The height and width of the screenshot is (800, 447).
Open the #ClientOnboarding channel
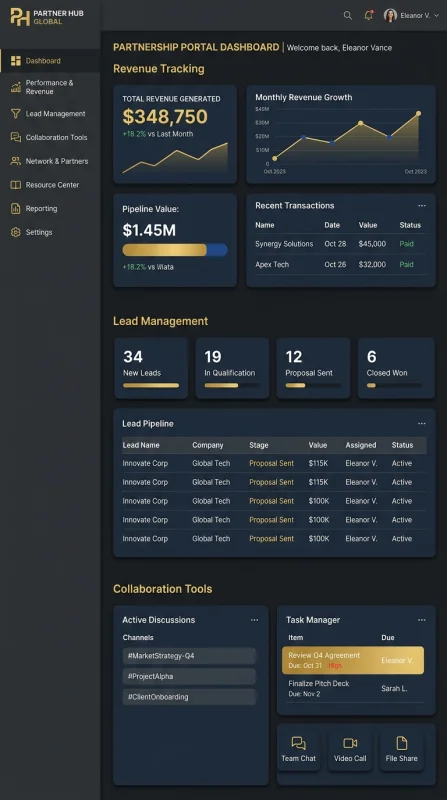(189, 697)
